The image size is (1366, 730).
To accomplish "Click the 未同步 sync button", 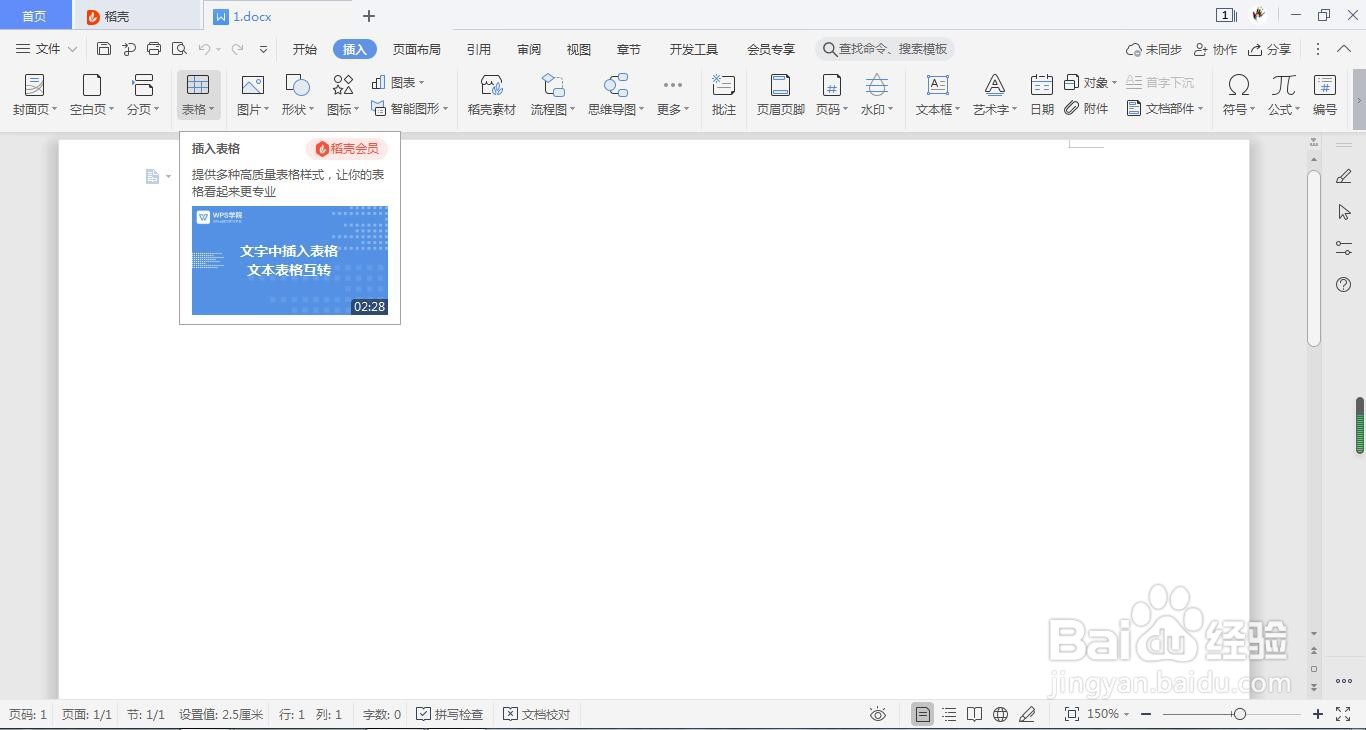I will click(1153, 49).
